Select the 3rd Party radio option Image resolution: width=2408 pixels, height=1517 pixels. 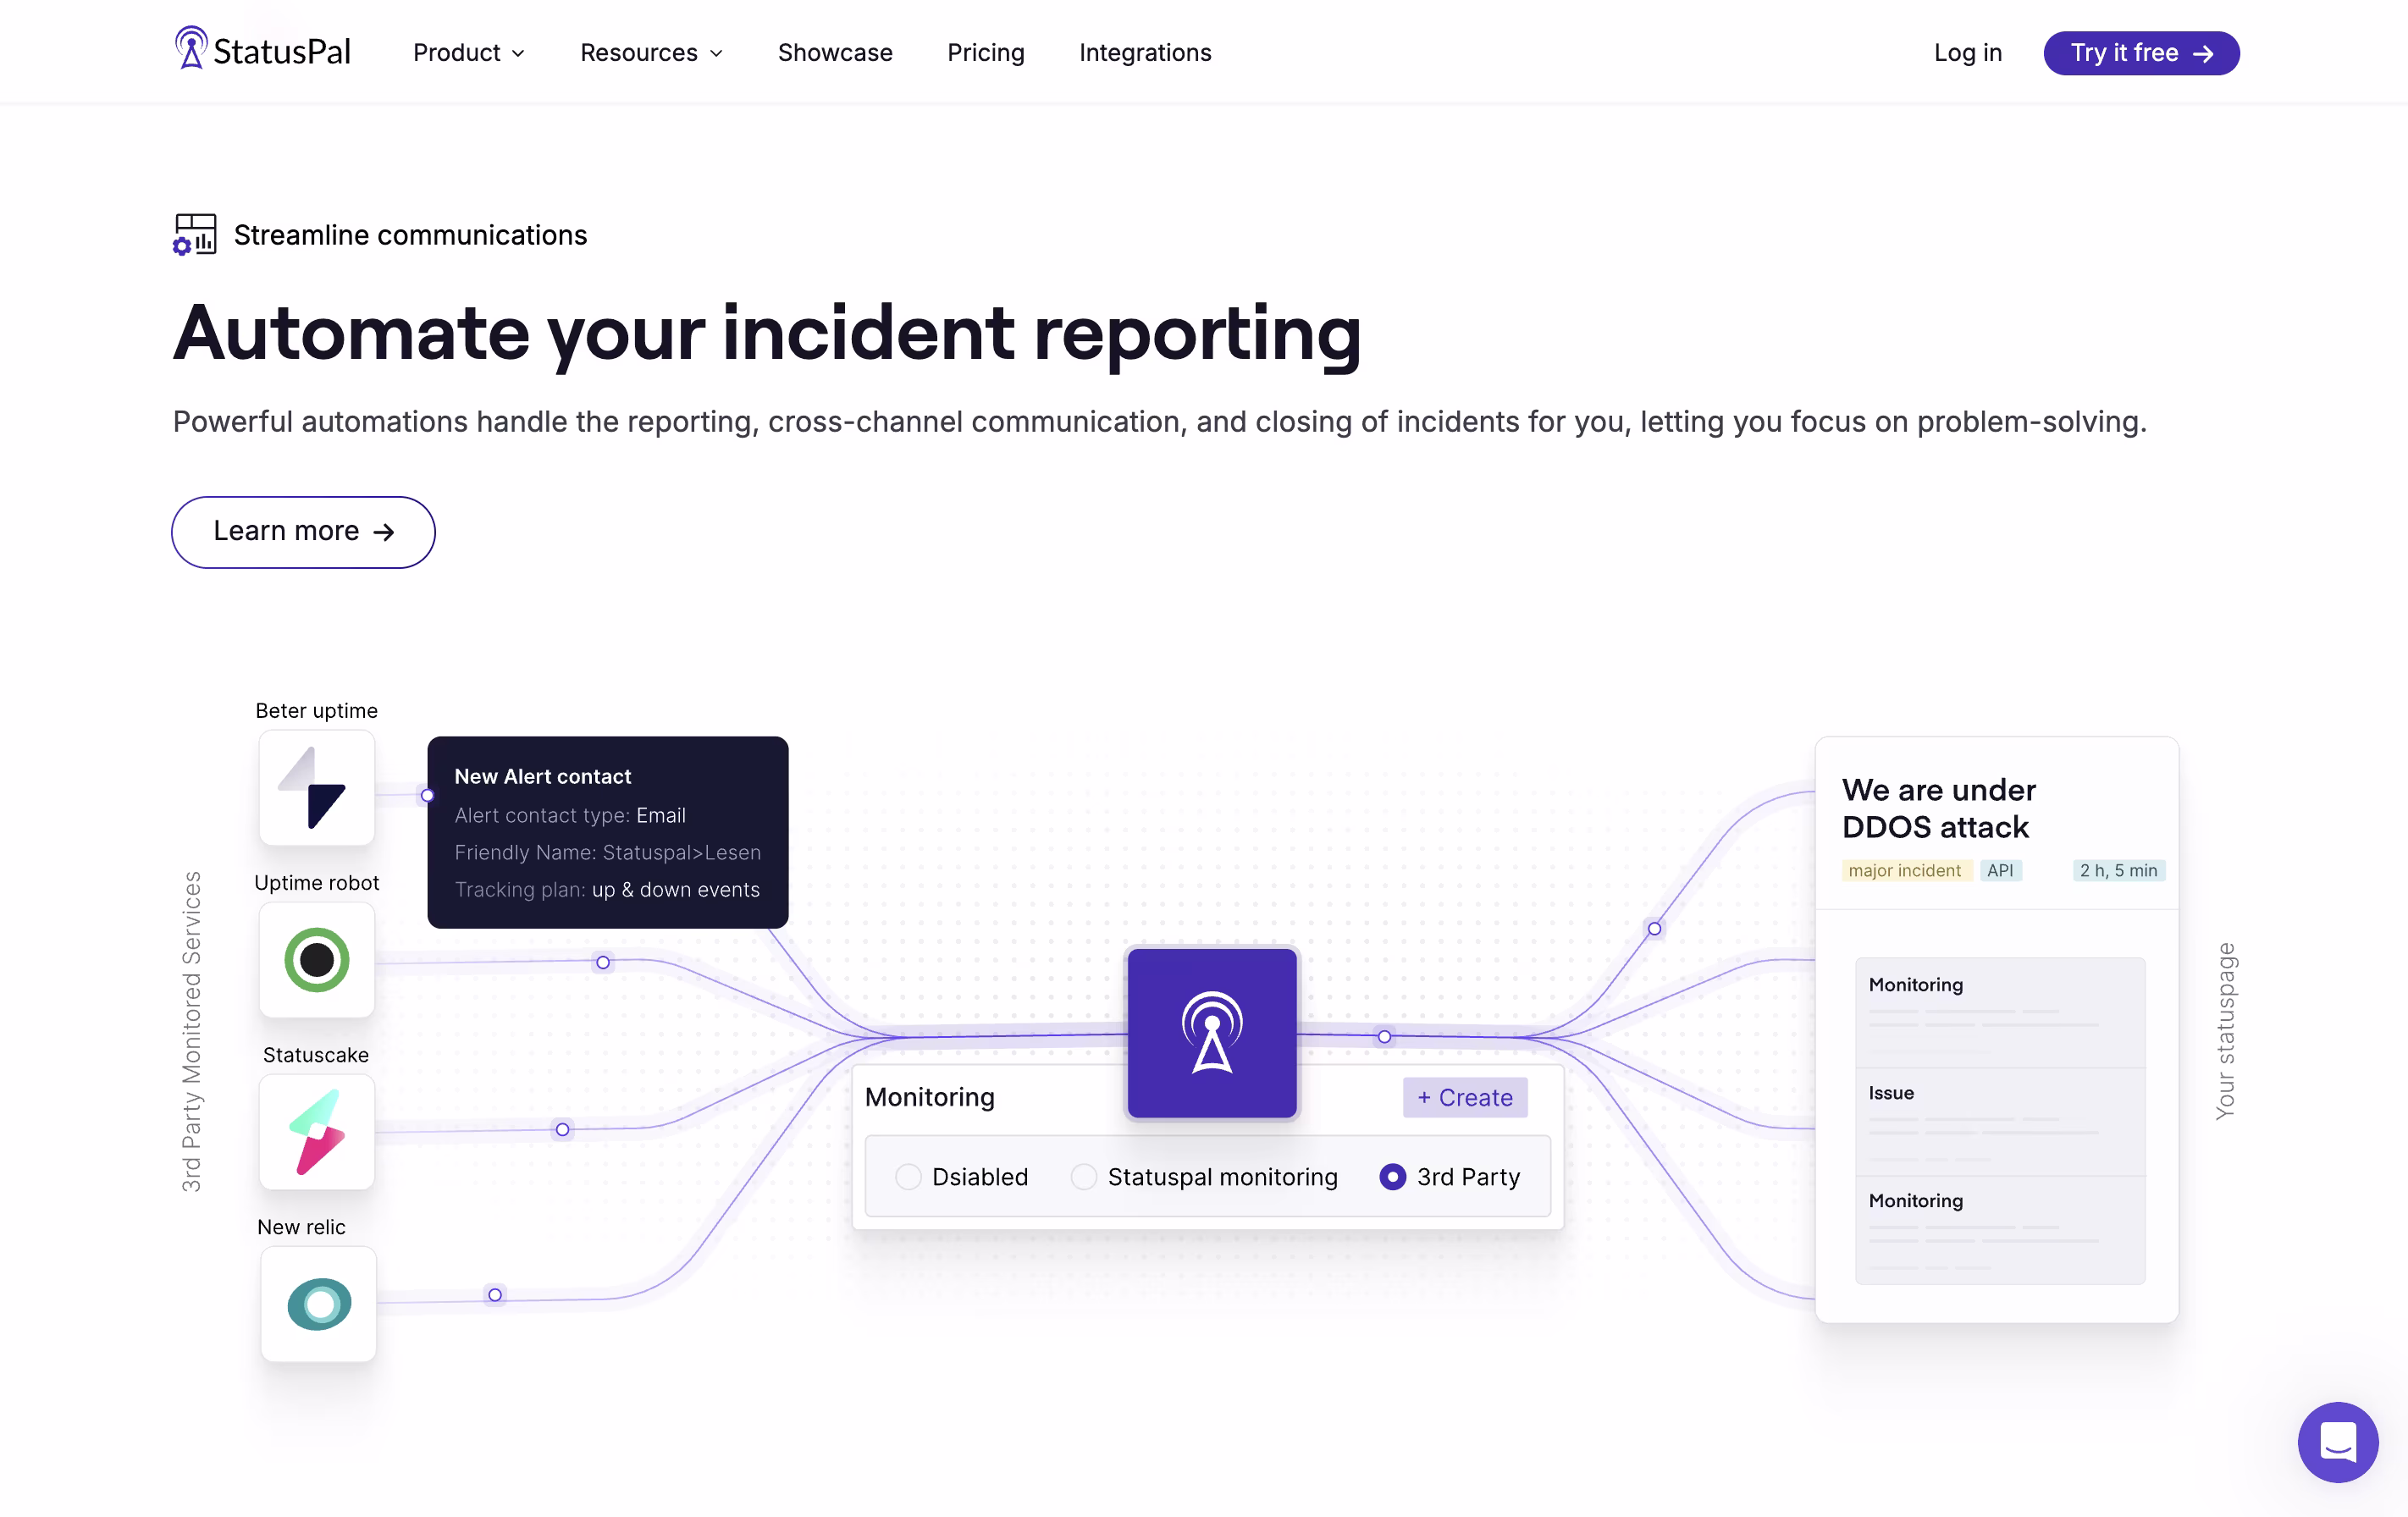click(x=1392, y=1177)
